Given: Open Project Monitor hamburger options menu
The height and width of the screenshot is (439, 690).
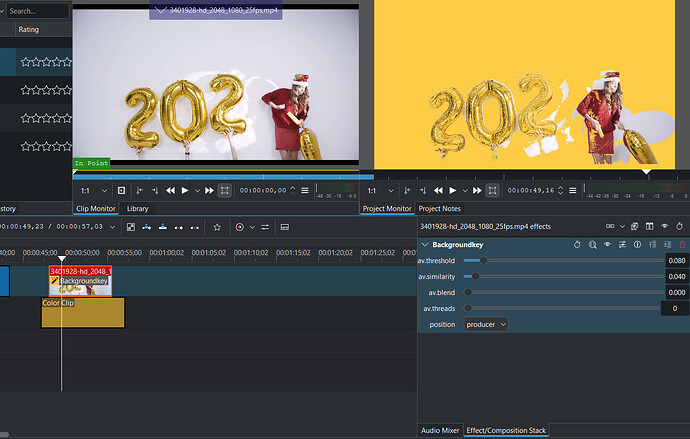Looking at the screenshot, I should (573, 190).
